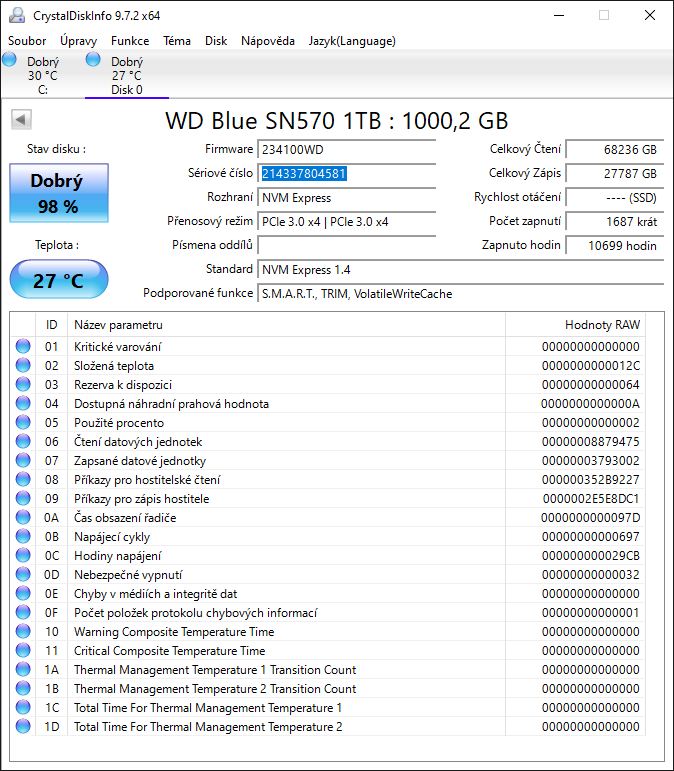Click status icon for Rezerva k dispozici

23,384
